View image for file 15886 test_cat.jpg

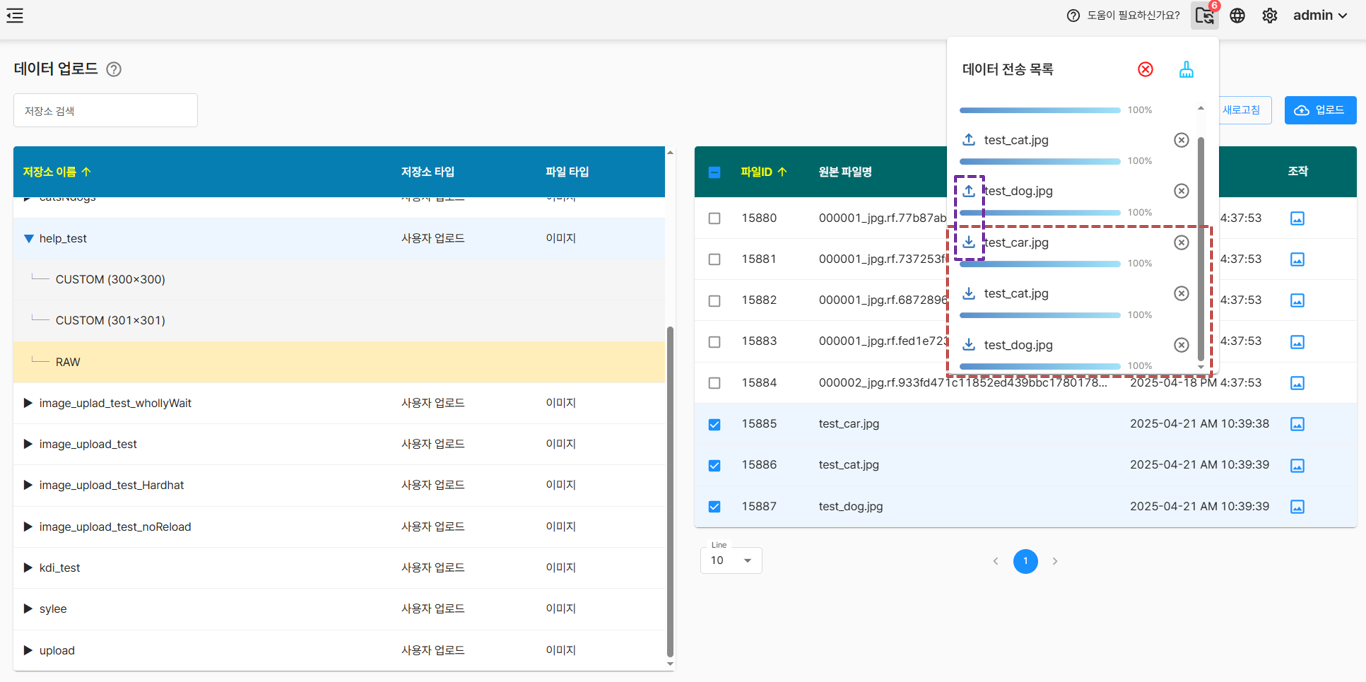click(1297, 465)
